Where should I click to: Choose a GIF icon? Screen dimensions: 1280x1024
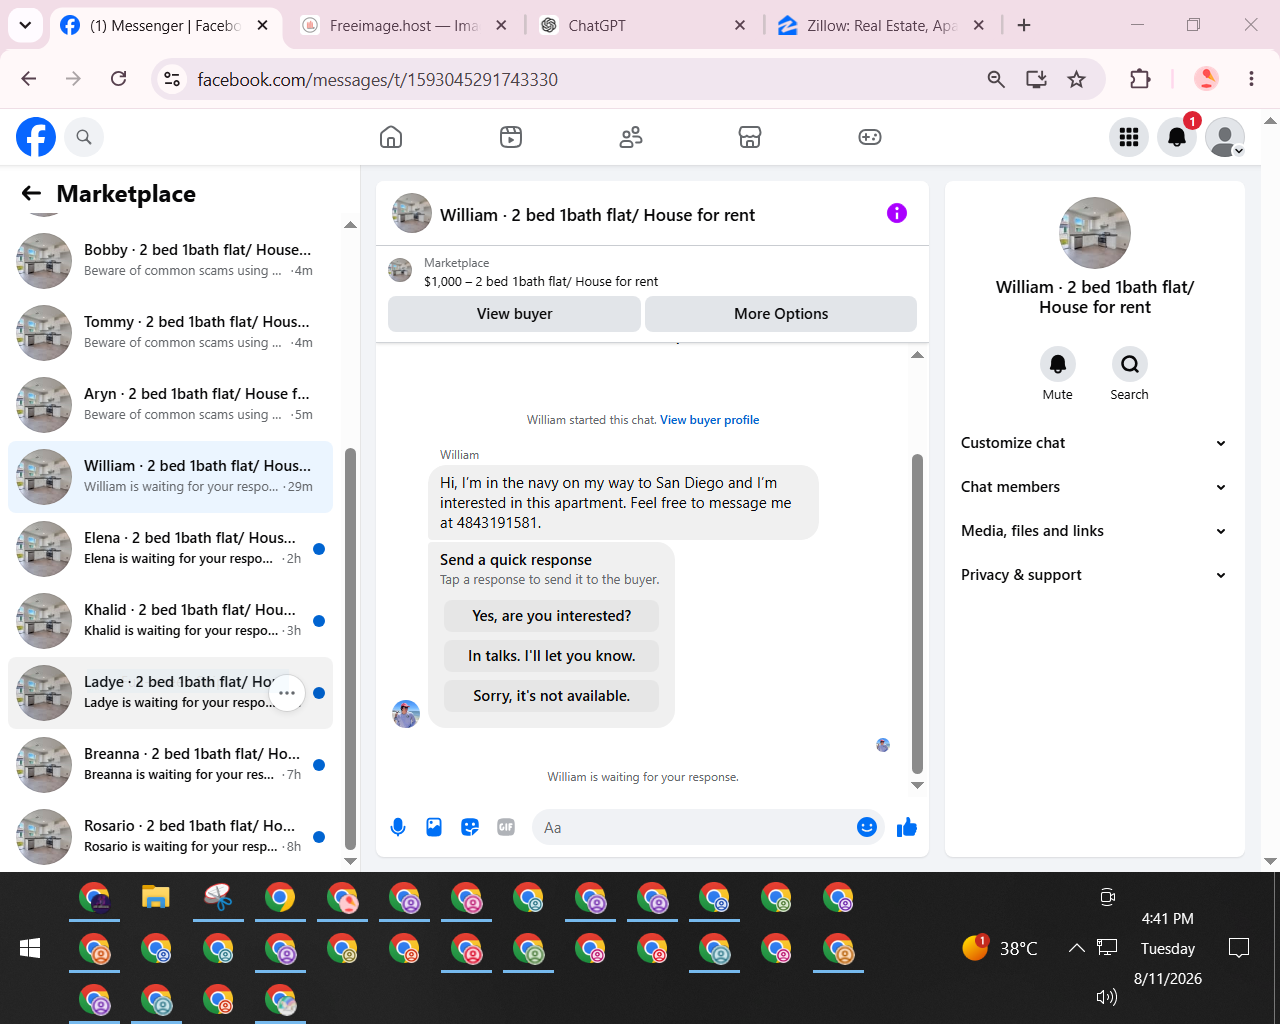point(506,827)
